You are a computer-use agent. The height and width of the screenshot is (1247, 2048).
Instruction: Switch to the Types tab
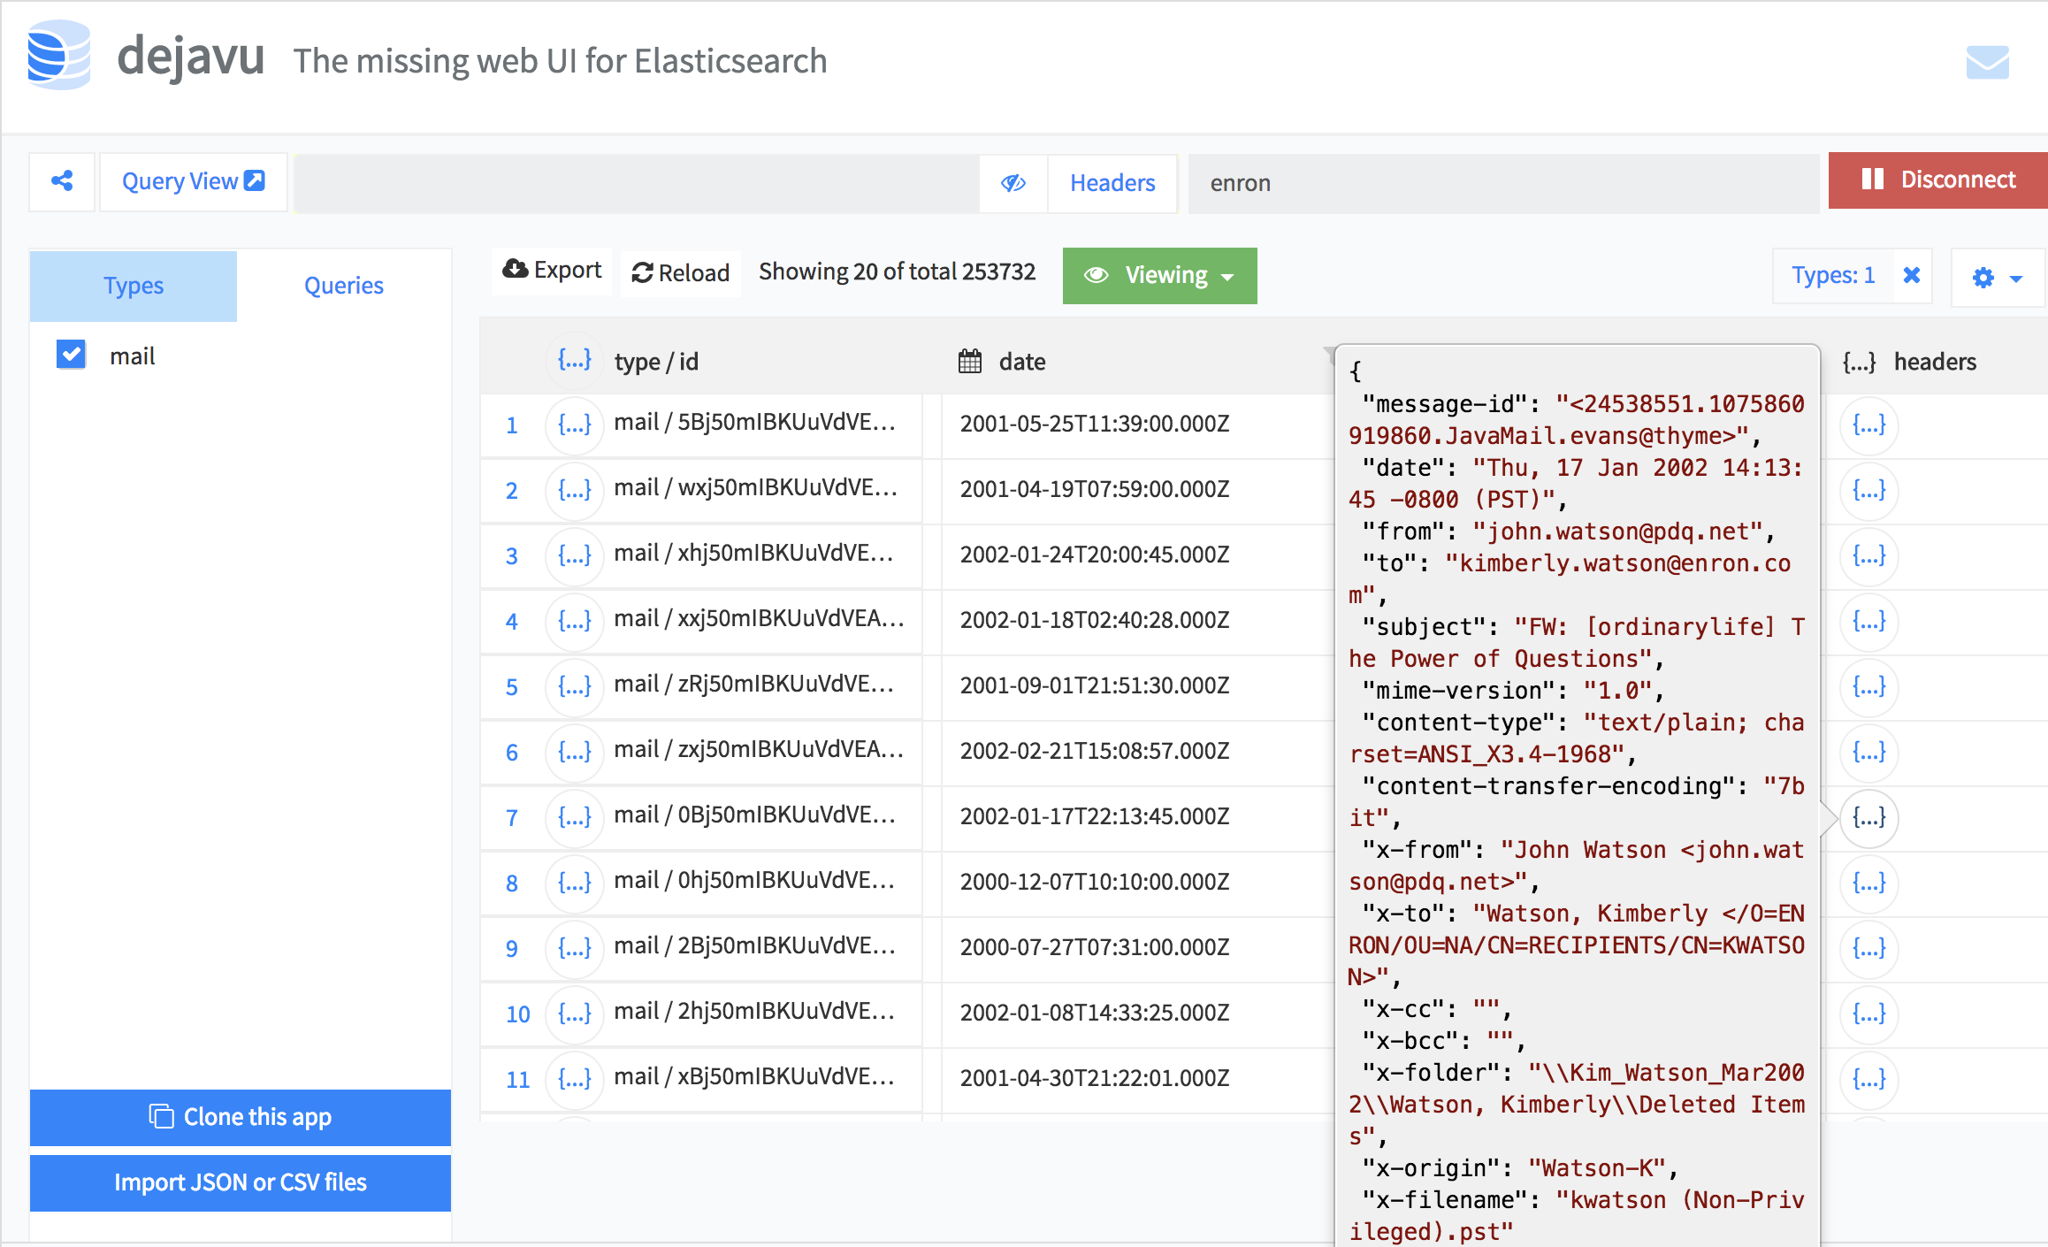(x=133, y=285)
